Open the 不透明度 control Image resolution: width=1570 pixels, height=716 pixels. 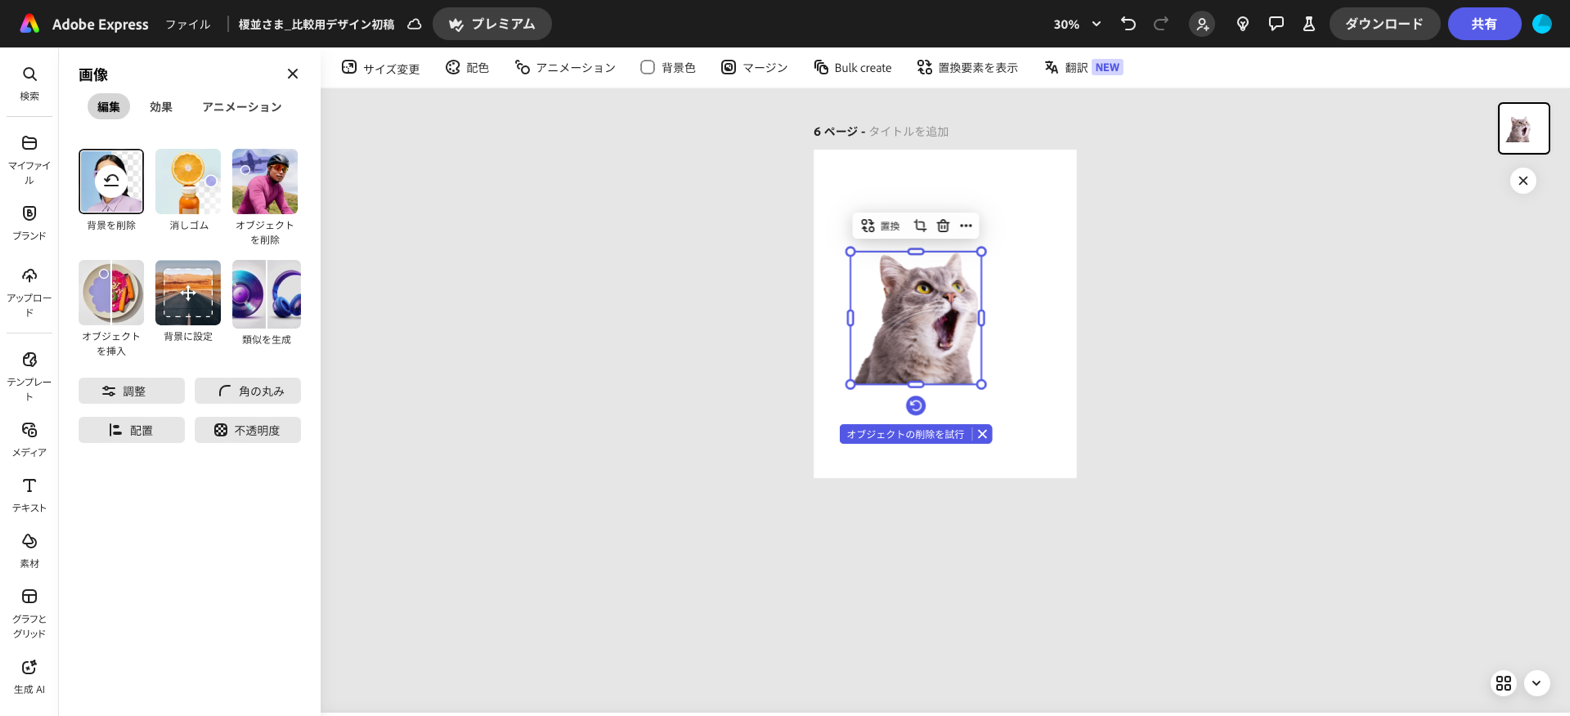[248, 430]
